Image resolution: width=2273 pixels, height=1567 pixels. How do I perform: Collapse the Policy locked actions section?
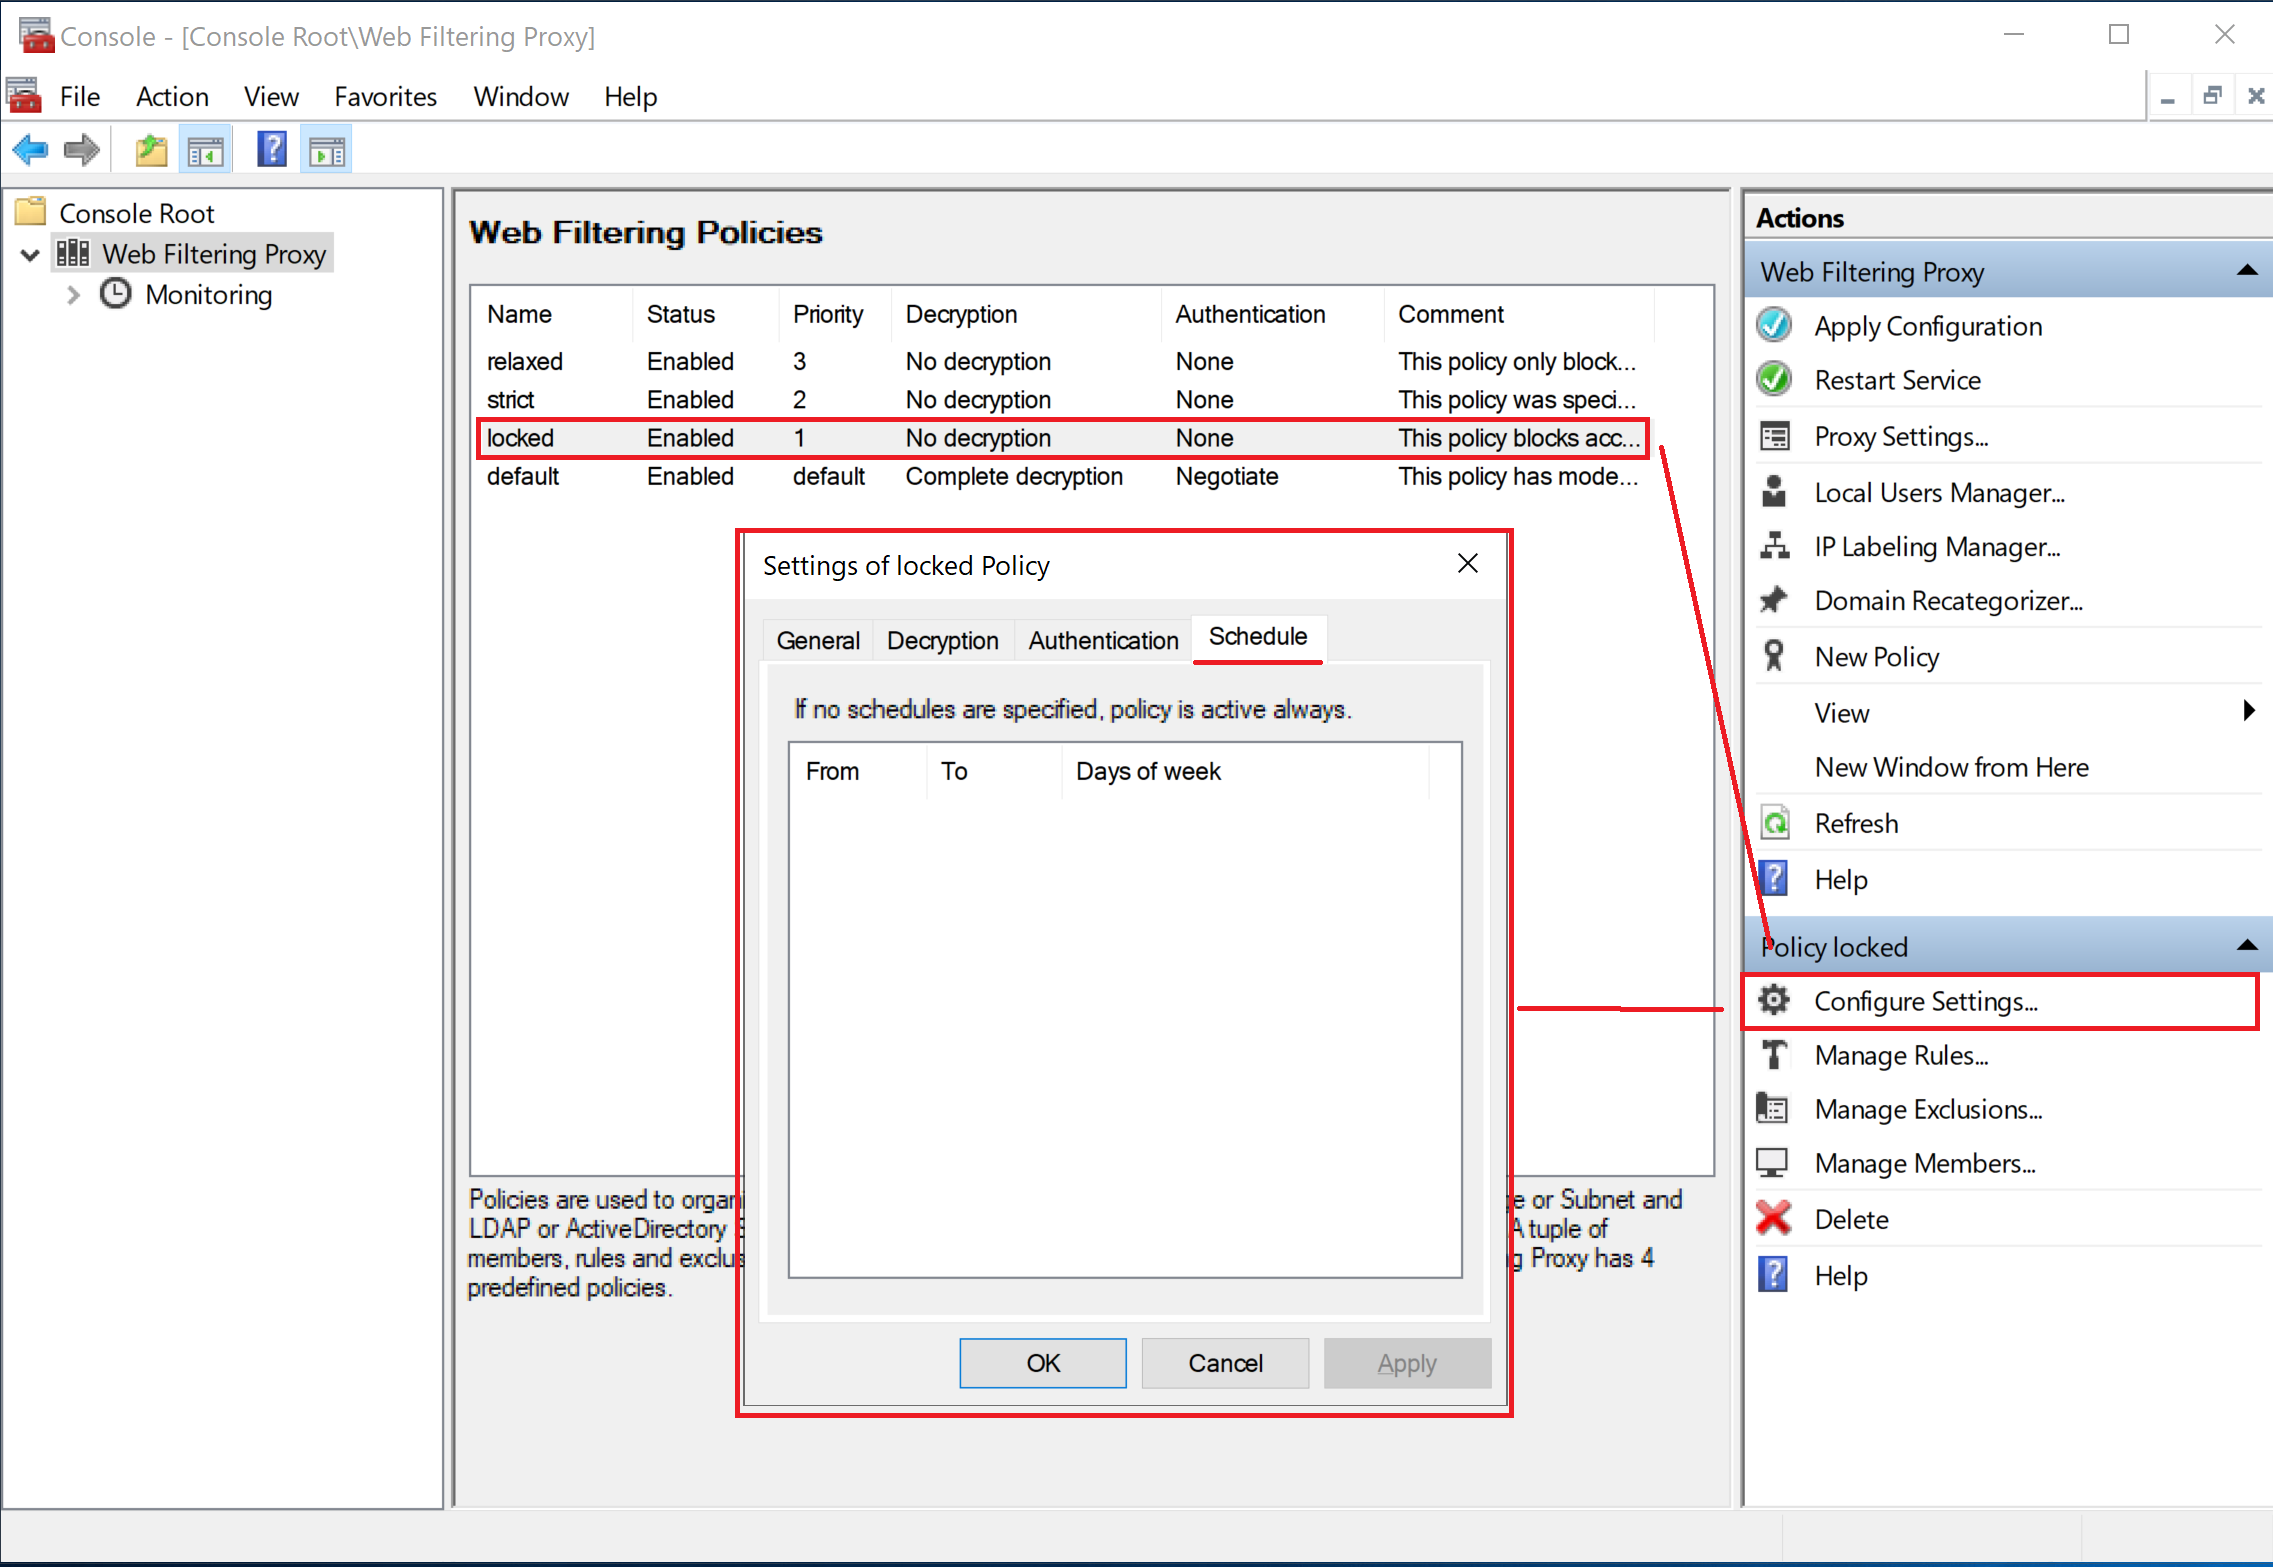coord(2247,946)
